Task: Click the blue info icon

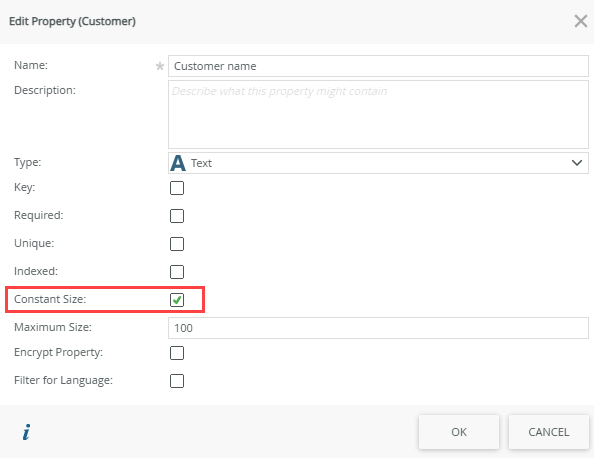Action: (27, 432)
